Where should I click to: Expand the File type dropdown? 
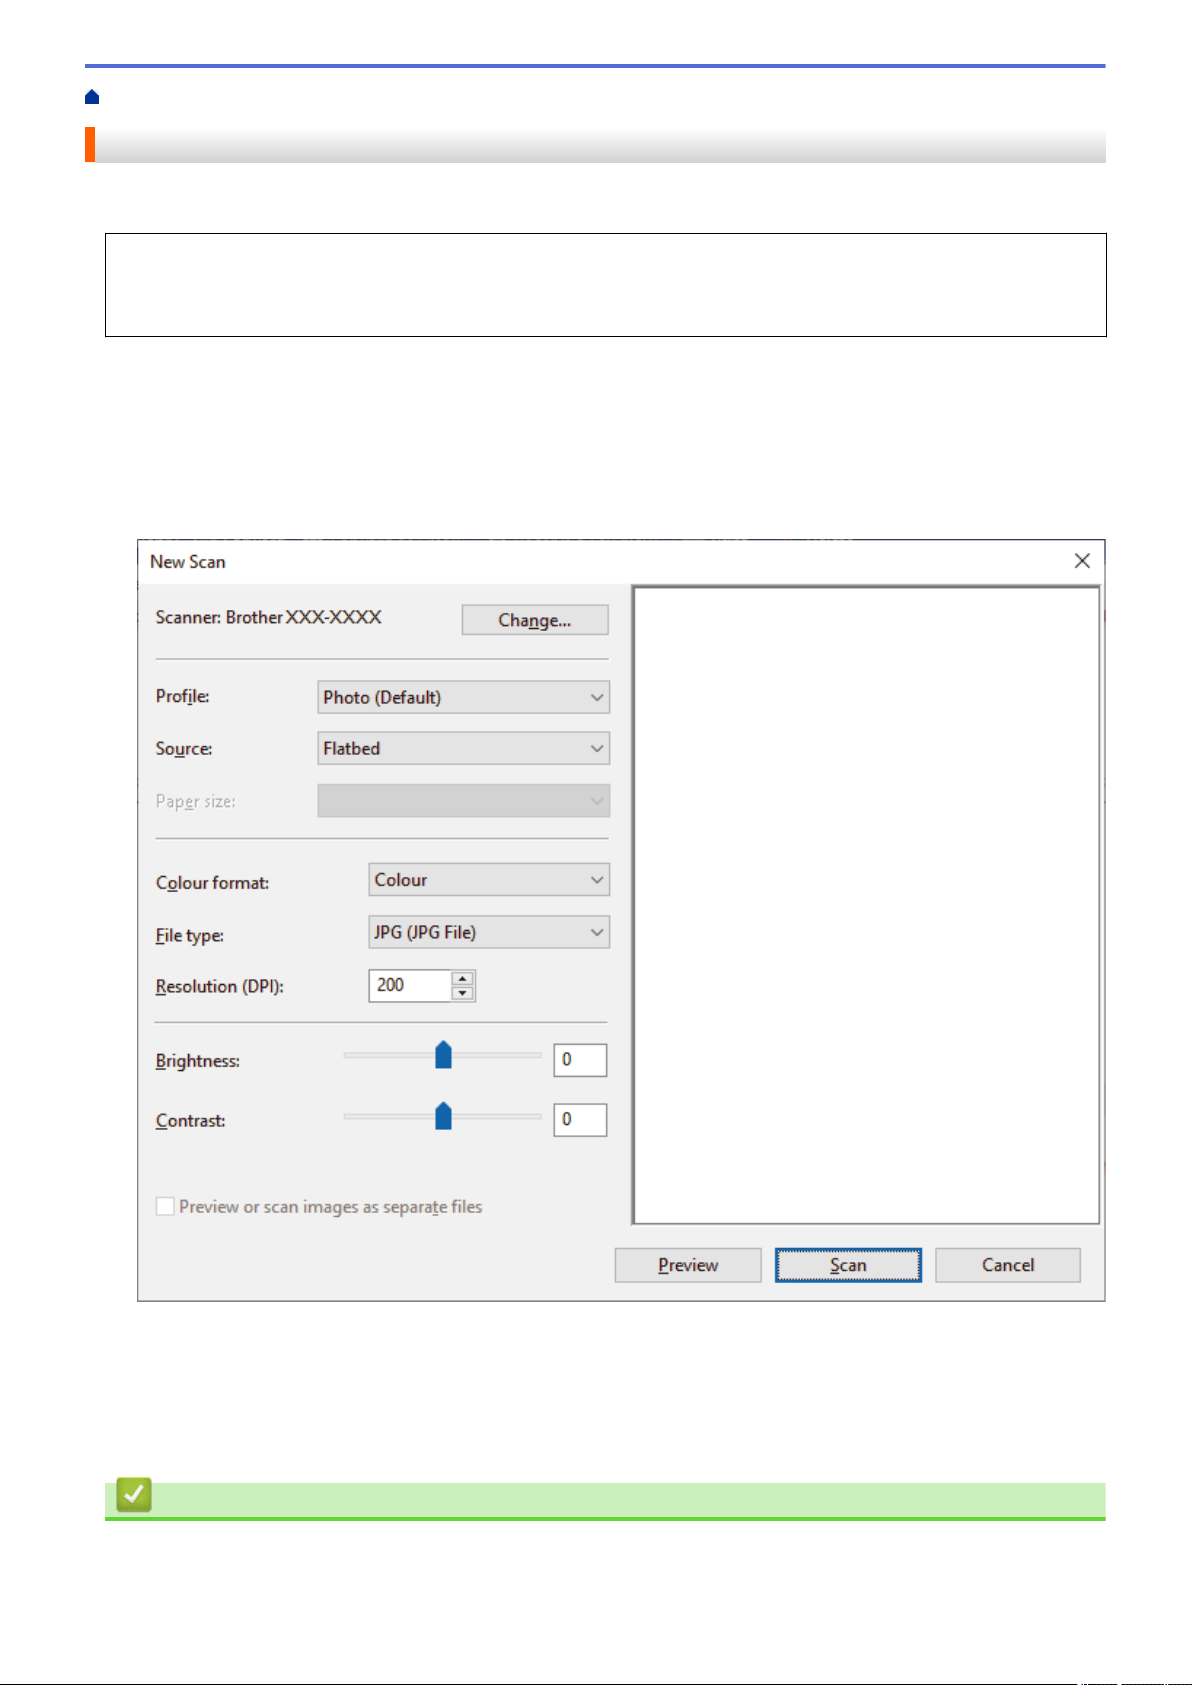(489, 932)
